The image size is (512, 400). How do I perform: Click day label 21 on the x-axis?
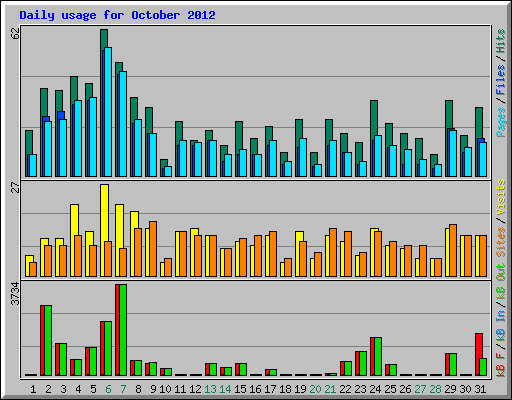click(330, 389)
